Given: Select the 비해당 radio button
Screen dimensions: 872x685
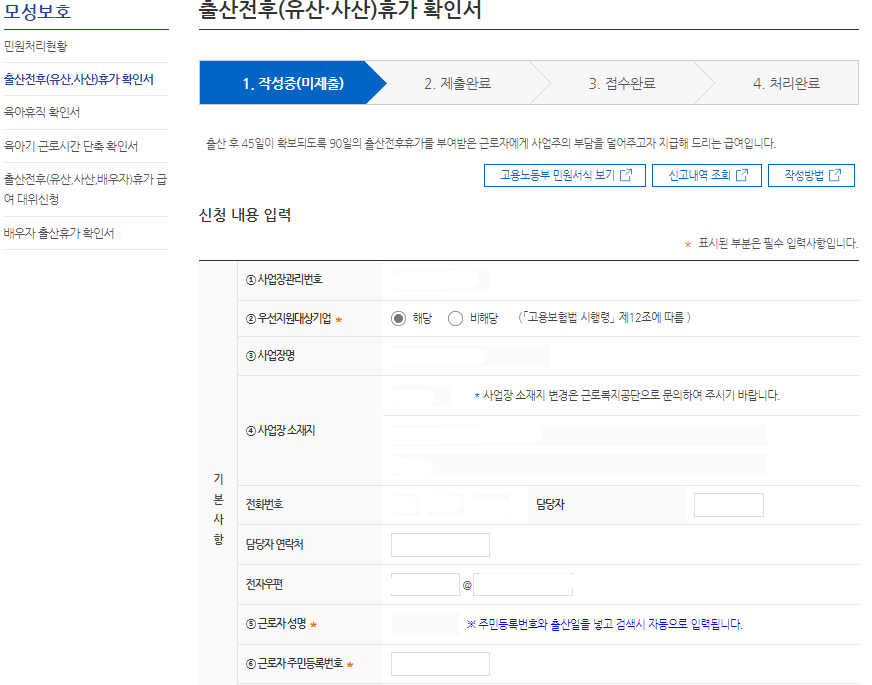Looking at the screenshot, I should point(457,319).
